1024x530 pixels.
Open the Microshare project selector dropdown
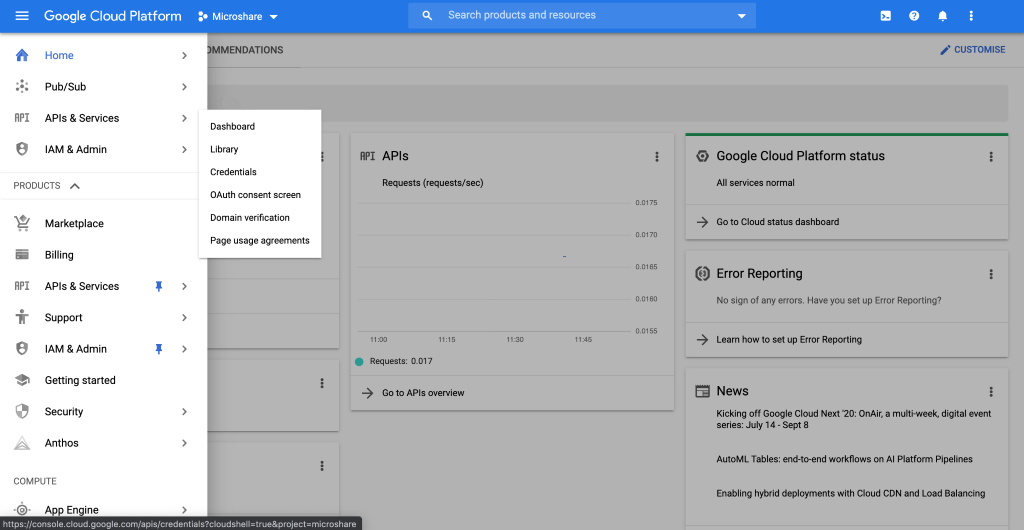(238, 16)
